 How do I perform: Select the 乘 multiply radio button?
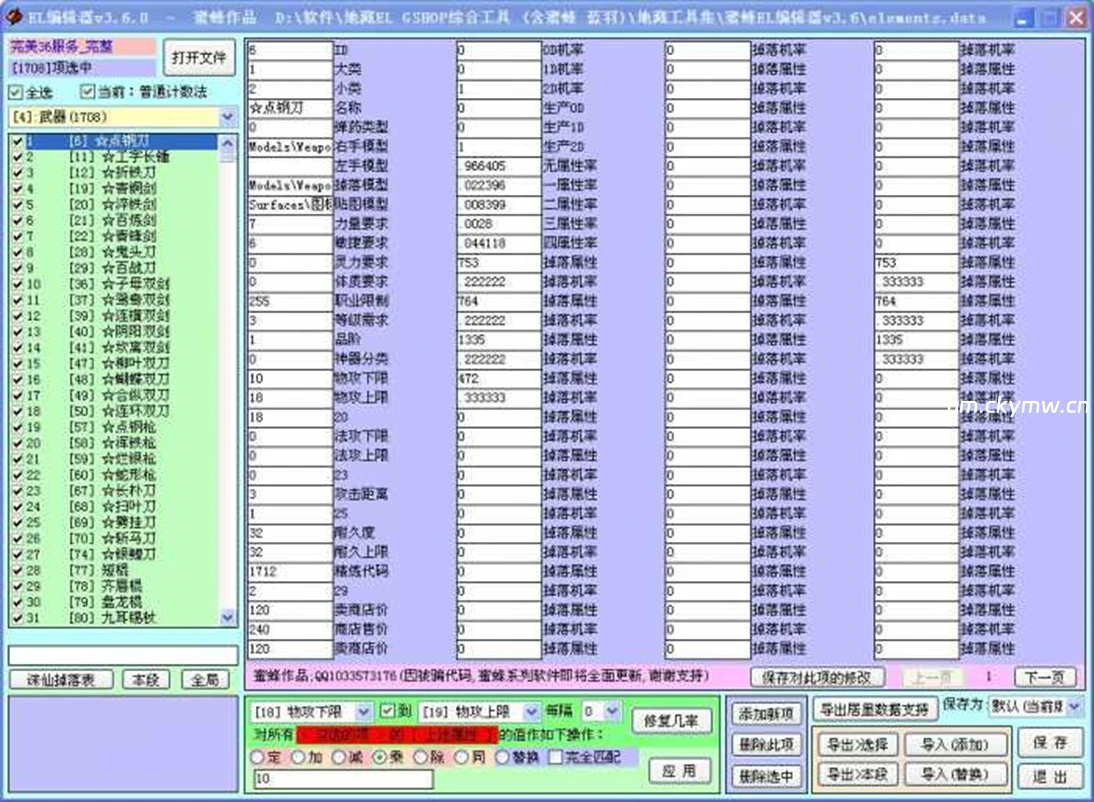[380, 757]
